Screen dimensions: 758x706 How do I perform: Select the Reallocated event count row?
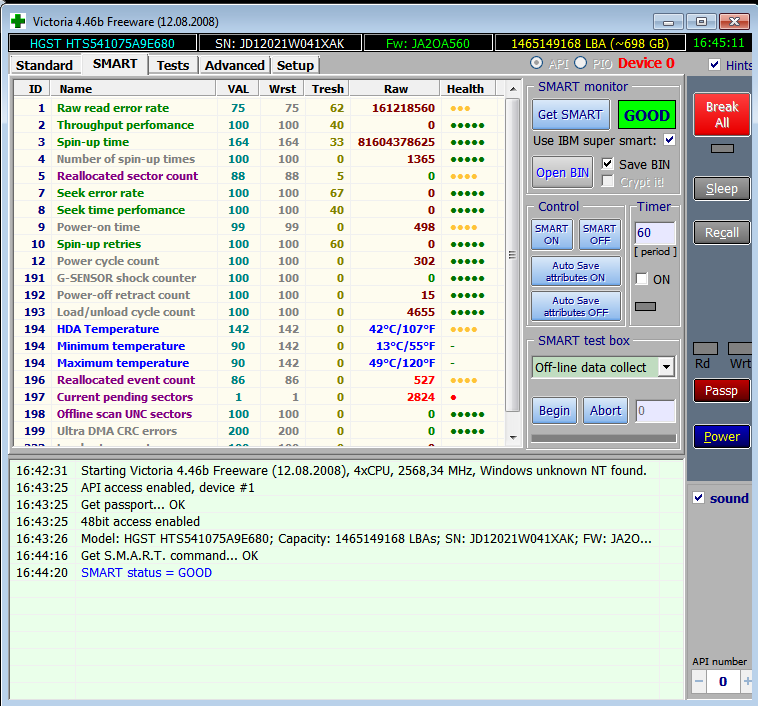coord(259,380)
